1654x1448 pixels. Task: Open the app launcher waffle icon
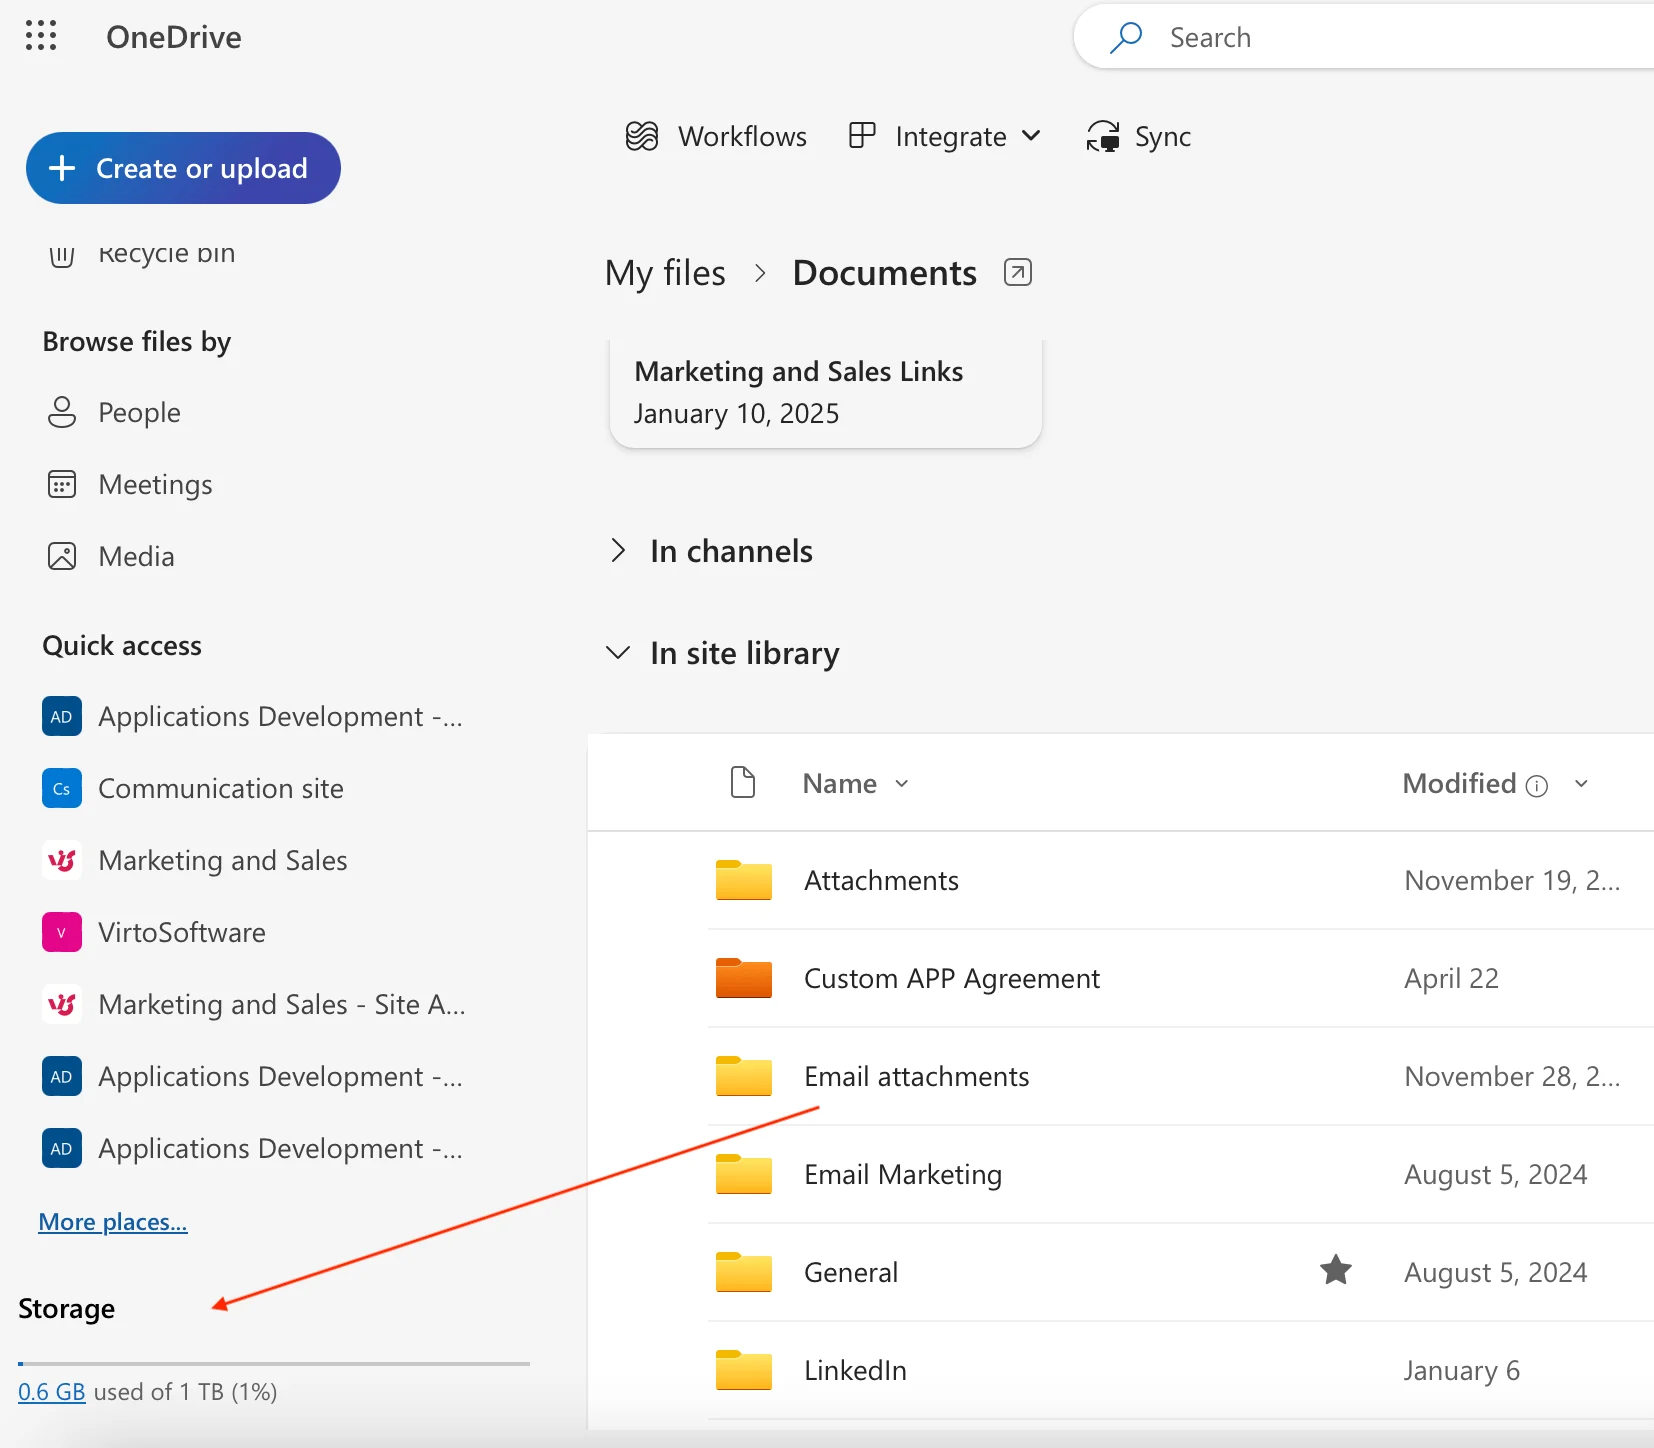pos(41,36)
